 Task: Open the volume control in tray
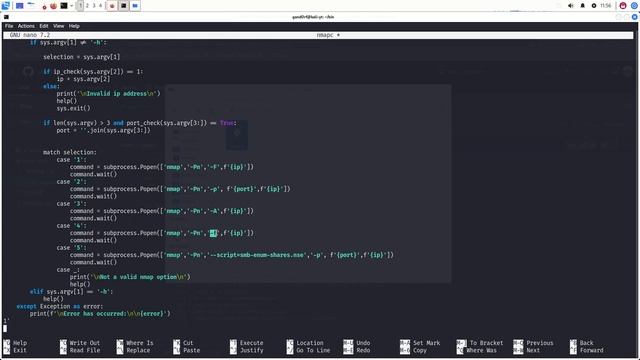pos(571,6)
